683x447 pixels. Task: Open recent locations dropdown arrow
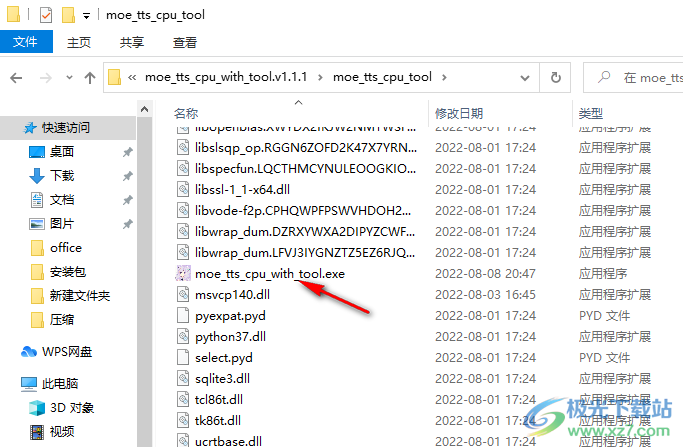point(69,78)
